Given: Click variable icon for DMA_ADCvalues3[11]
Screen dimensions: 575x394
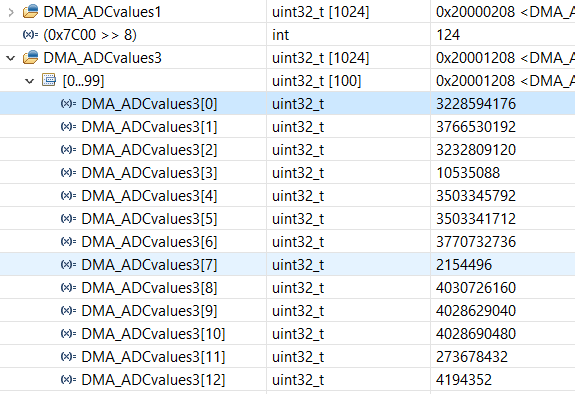Looking at the screenshot, I should tap(68, 356).
